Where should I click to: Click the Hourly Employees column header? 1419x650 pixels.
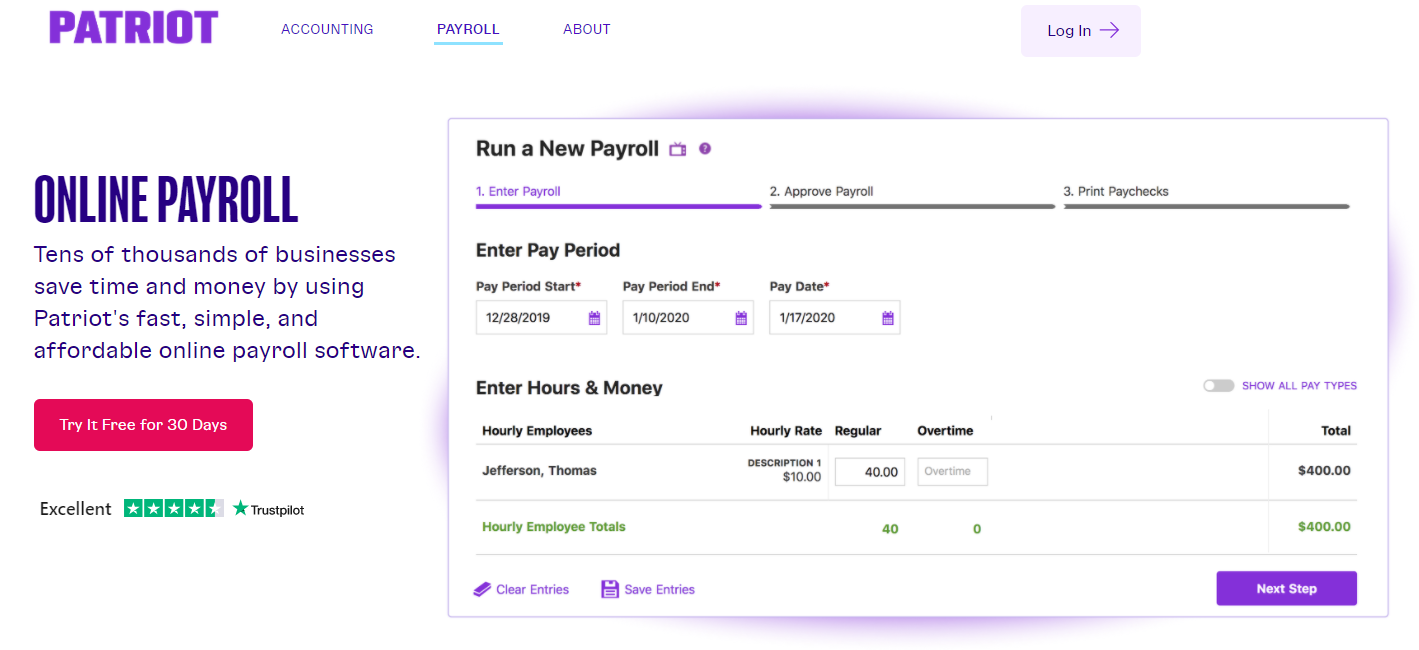click(x=537, y=431)
